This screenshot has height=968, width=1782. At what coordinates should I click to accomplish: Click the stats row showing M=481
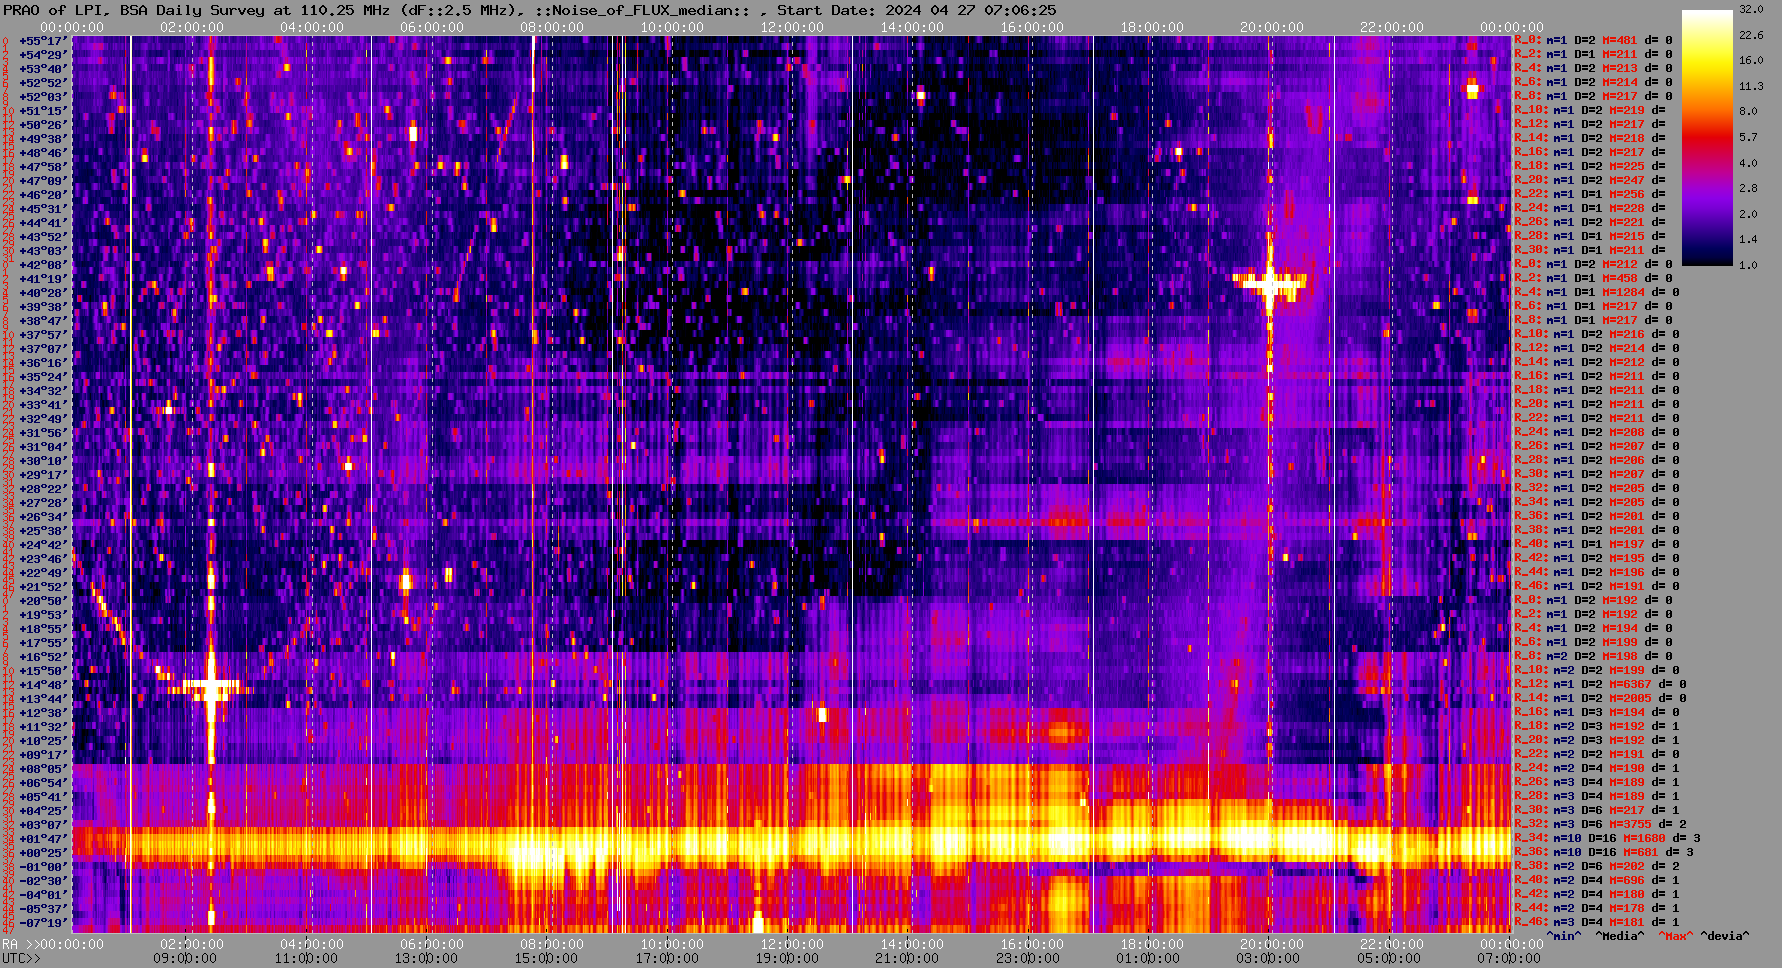[x=1592, y=40]
